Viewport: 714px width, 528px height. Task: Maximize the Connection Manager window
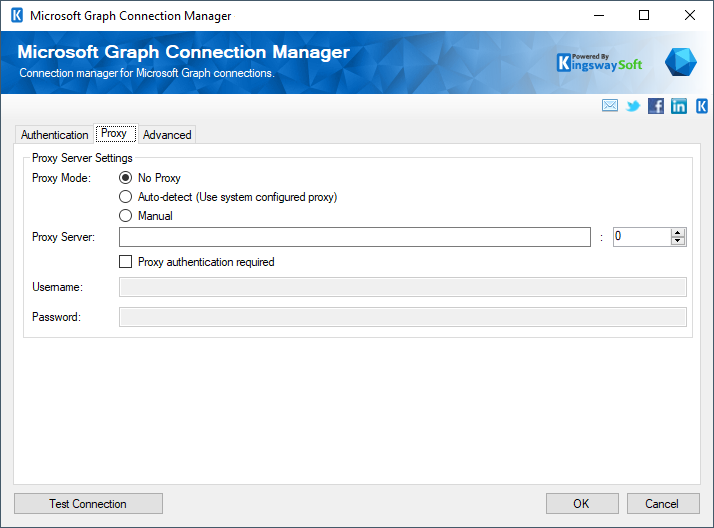pos(644,15)
